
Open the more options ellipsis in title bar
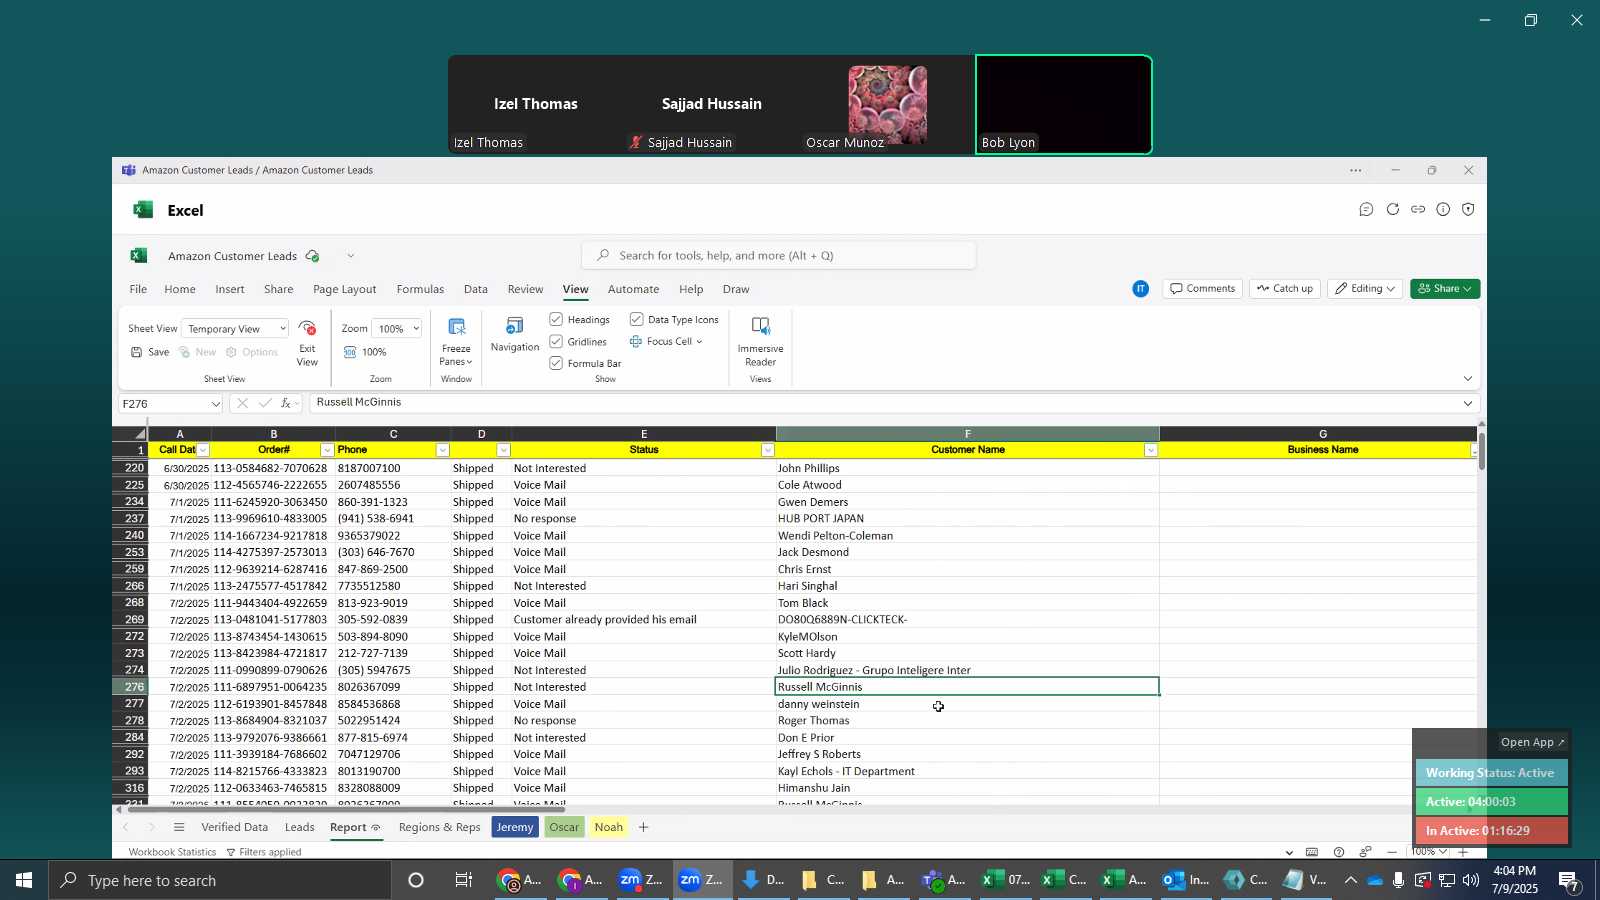(x=1355, y=171)
